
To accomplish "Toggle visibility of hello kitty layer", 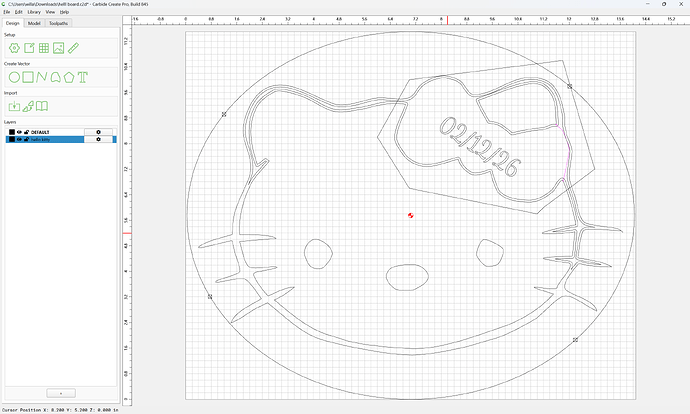I will click(19, 139).
